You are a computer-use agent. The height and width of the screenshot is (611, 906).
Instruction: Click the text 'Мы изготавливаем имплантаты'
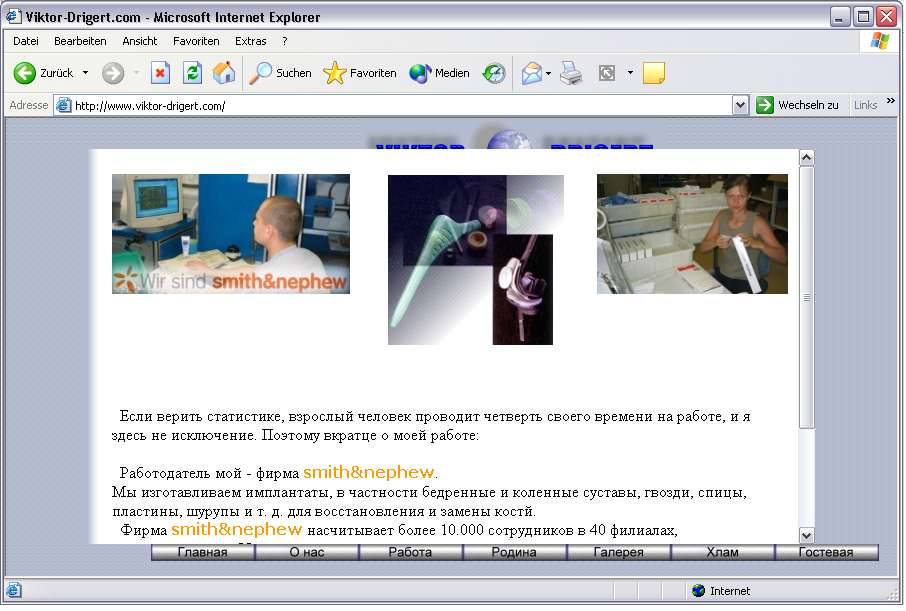tap(222, 492)
